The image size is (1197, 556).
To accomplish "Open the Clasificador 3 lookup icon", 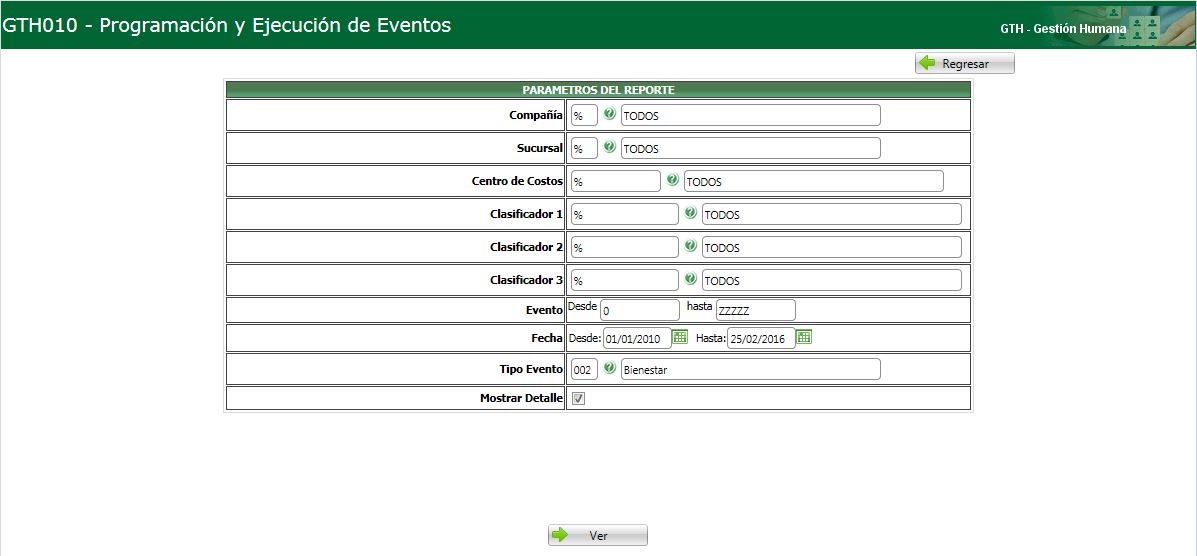I will click(690, 278).
